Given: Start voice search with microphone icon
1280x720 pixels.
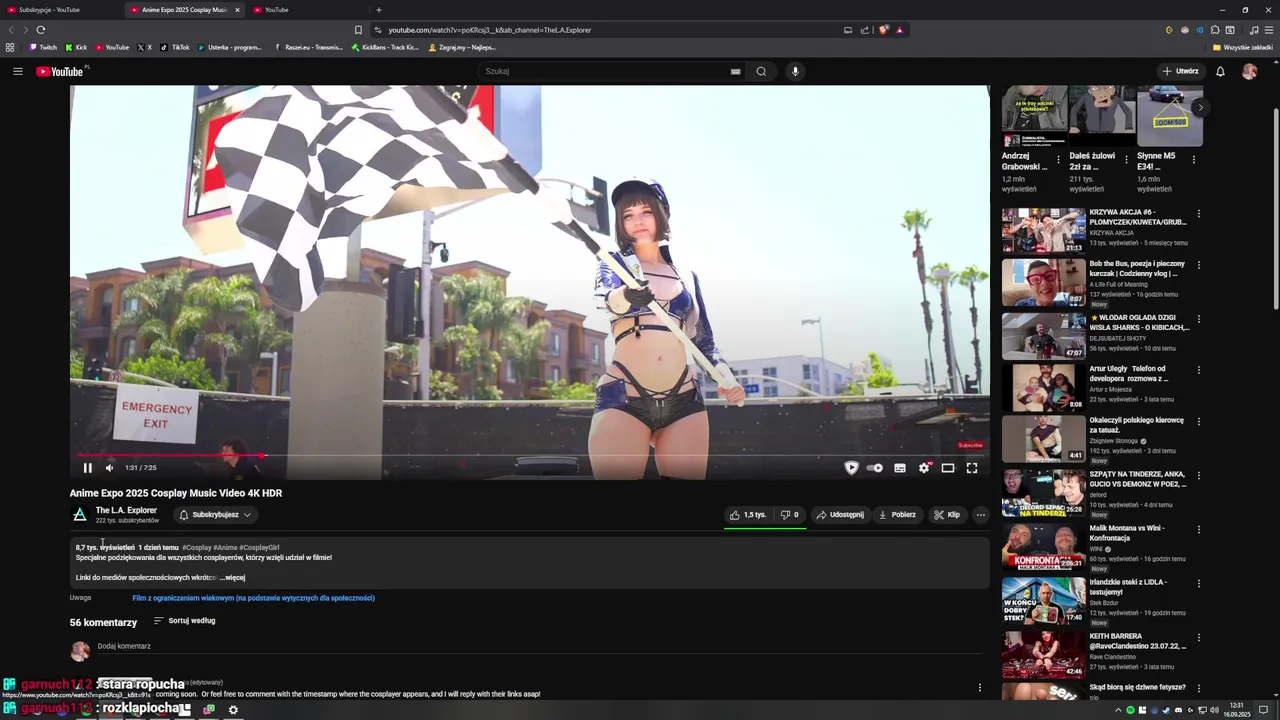Looking at the screenshot, I should [x=795, y=71].
